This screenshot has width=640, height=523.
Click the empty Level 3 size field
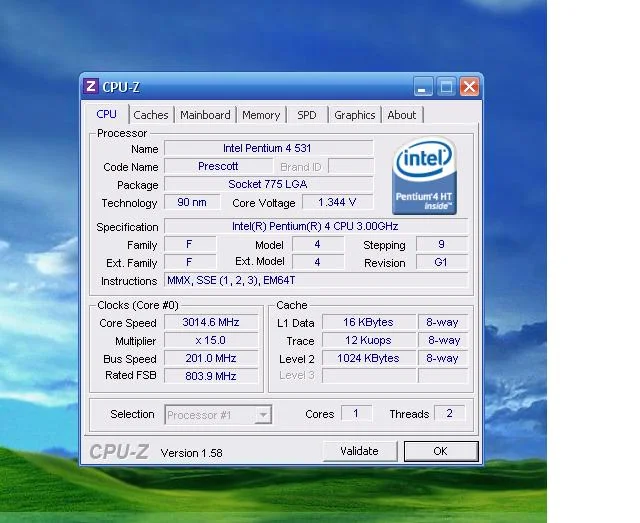click(x=369, y=376)
